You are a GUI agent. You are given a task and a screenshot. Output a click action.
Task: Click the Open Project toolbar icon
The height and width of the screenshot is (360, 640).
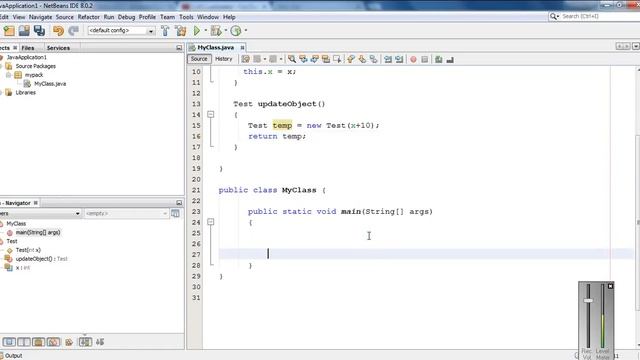24,31
